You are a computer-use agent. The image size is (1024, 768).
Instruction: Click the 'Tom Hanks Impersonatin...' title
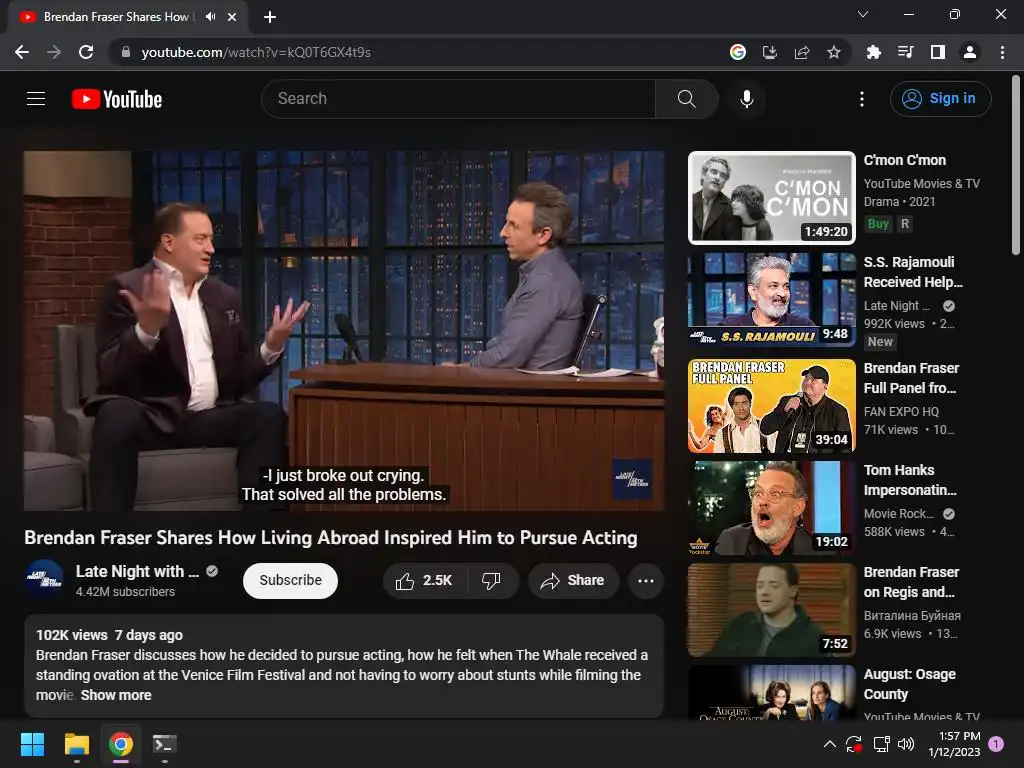point(910,480)
